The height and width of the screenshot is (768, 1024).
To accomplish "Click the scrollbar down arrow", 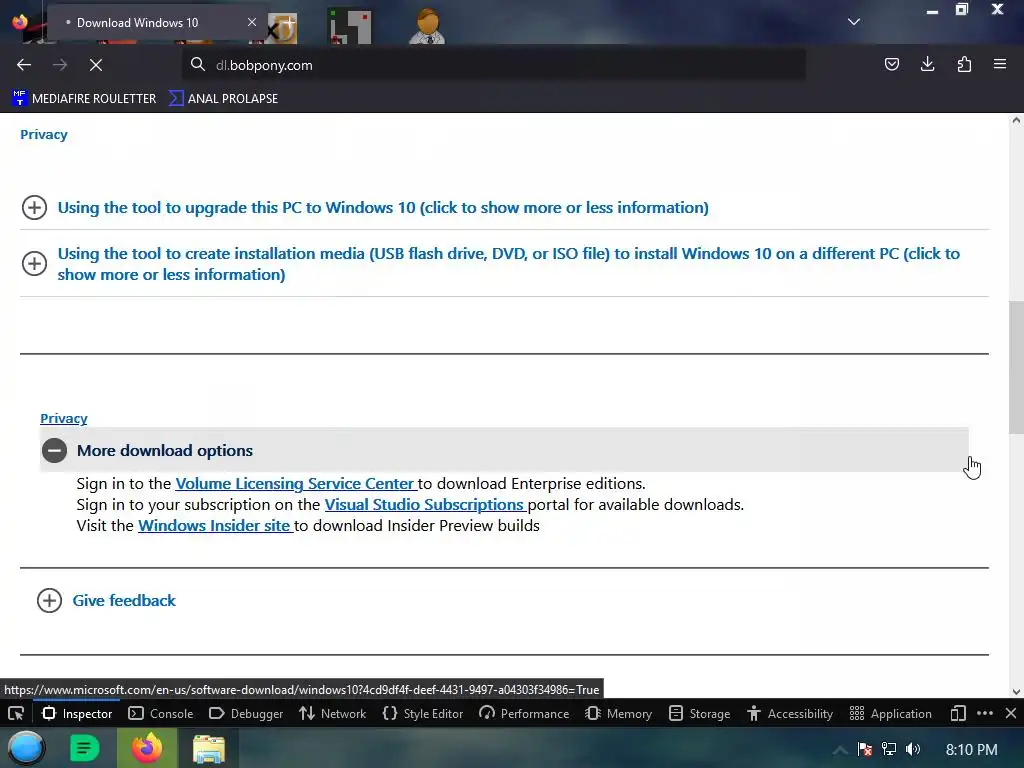I will click(1016, 692).
